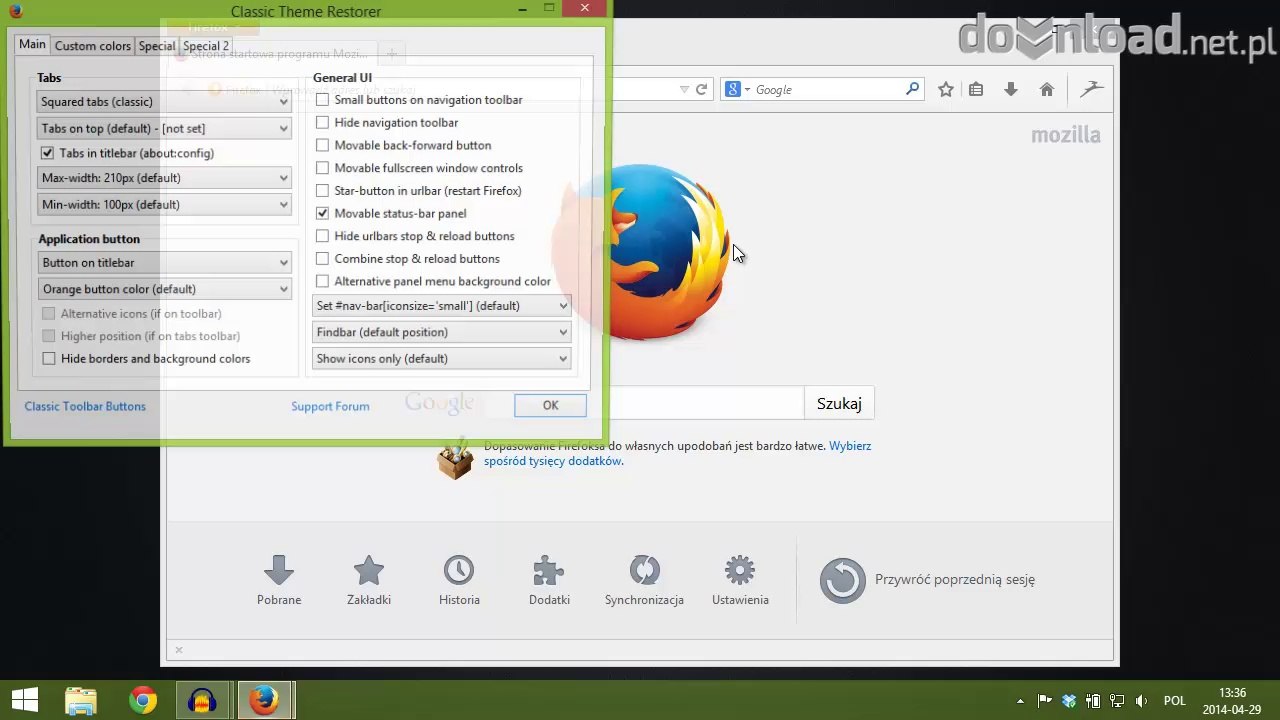Open Ustawienia settings shortcut on start page

point(740,580)
